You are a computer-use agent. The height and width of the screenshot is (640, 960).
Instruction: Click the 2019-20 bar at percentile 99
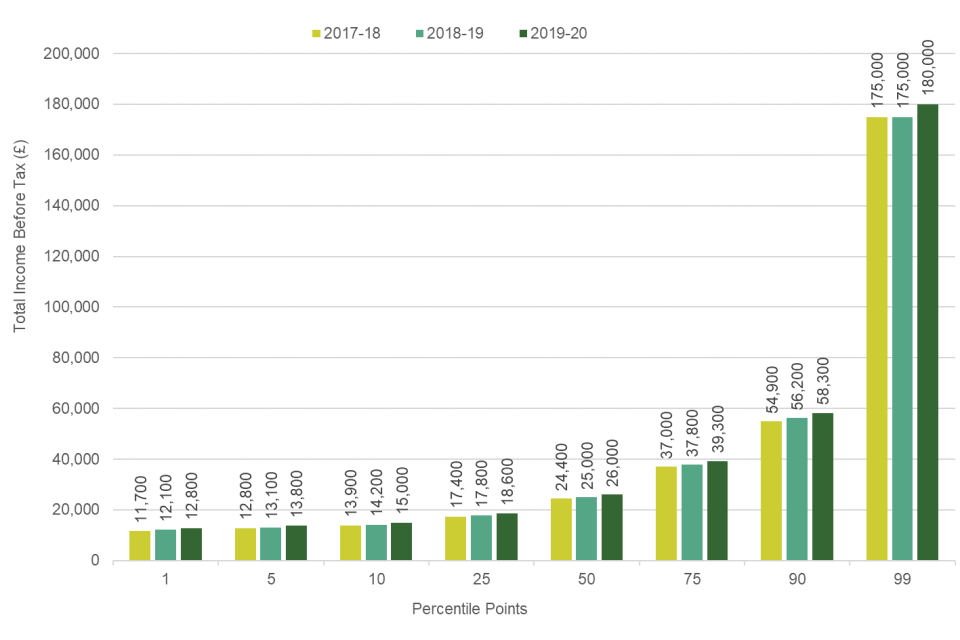(928, 331)
